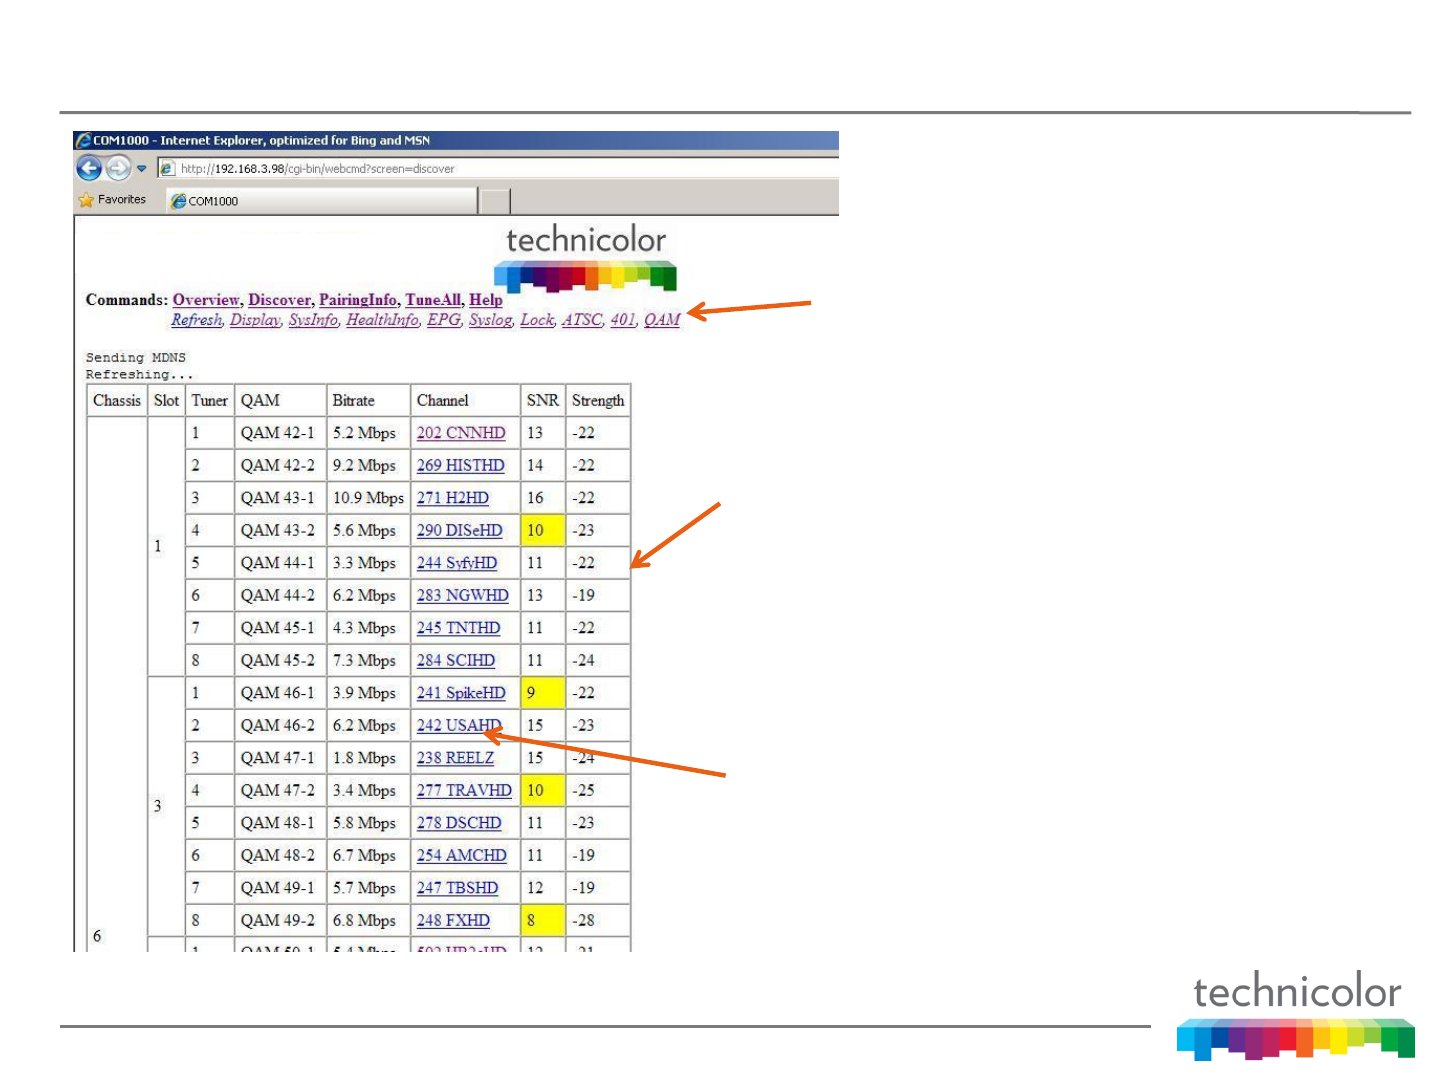1440x1080 pixels.
Task: Click the yellow SNR cell for FXHD
Action: pos(543,920)
